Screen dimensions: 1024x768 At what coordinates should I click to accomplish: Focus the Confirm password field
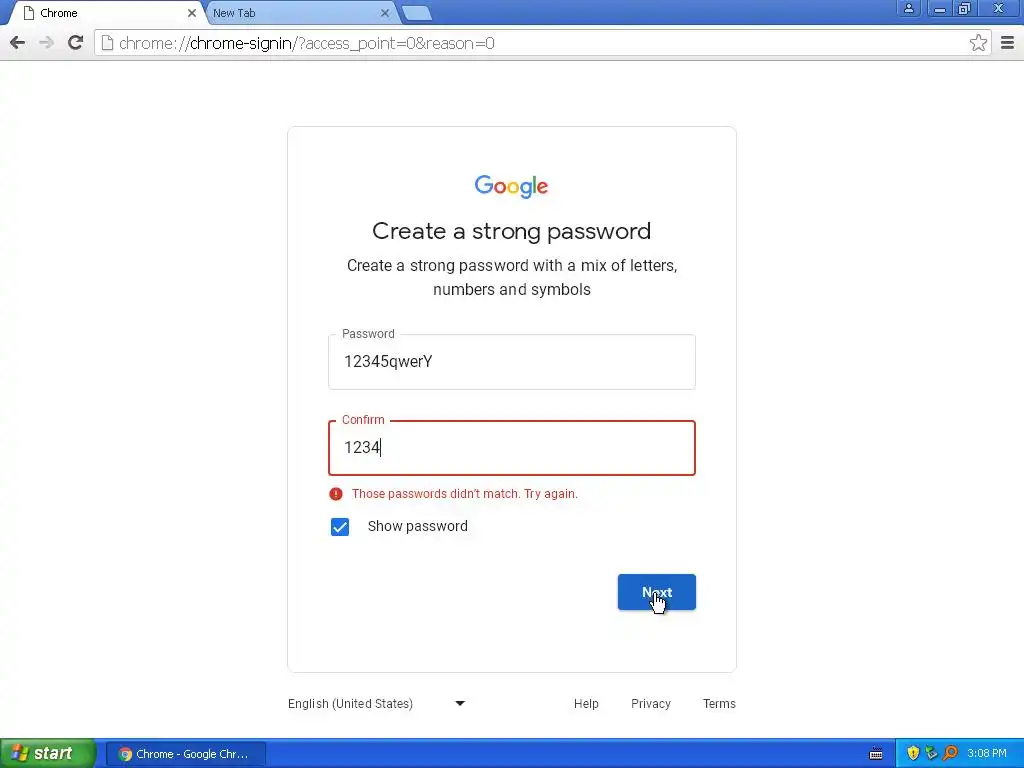click(x=512, y=448)
